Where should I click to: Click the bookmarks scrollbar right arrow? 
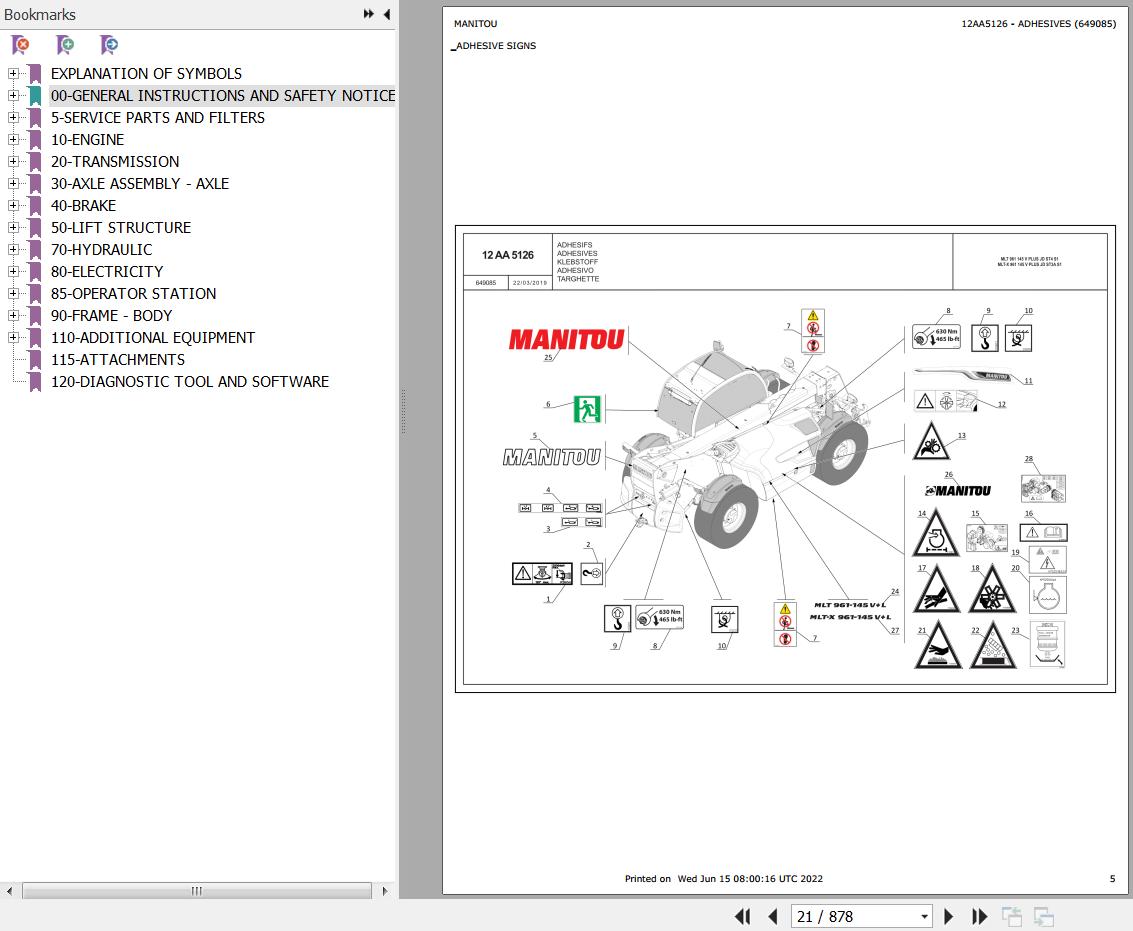(385, 891)
